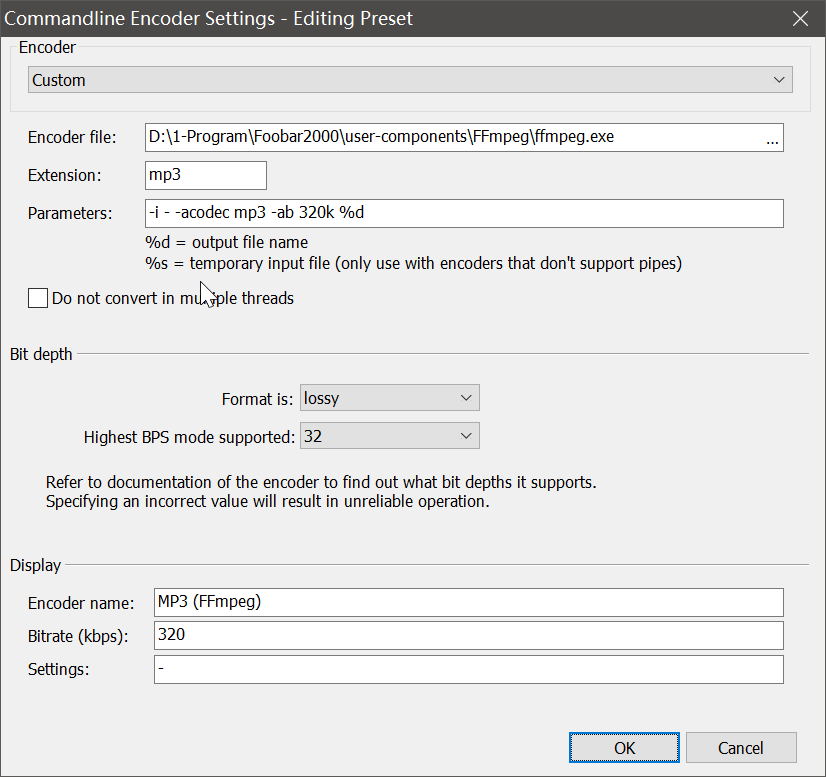Click the arrow next to the lossy format
The height and width of the screenshot is (777, 826).
click(x=465, y=398)
